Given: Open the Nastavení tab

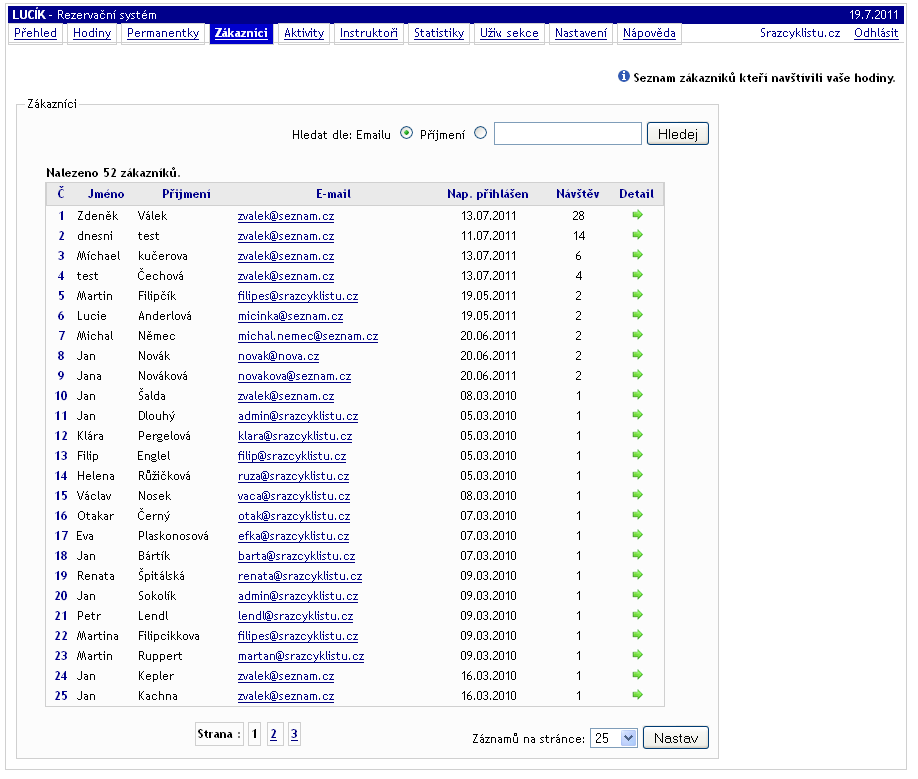Looking at the screenshot, I should coord(581,33).
